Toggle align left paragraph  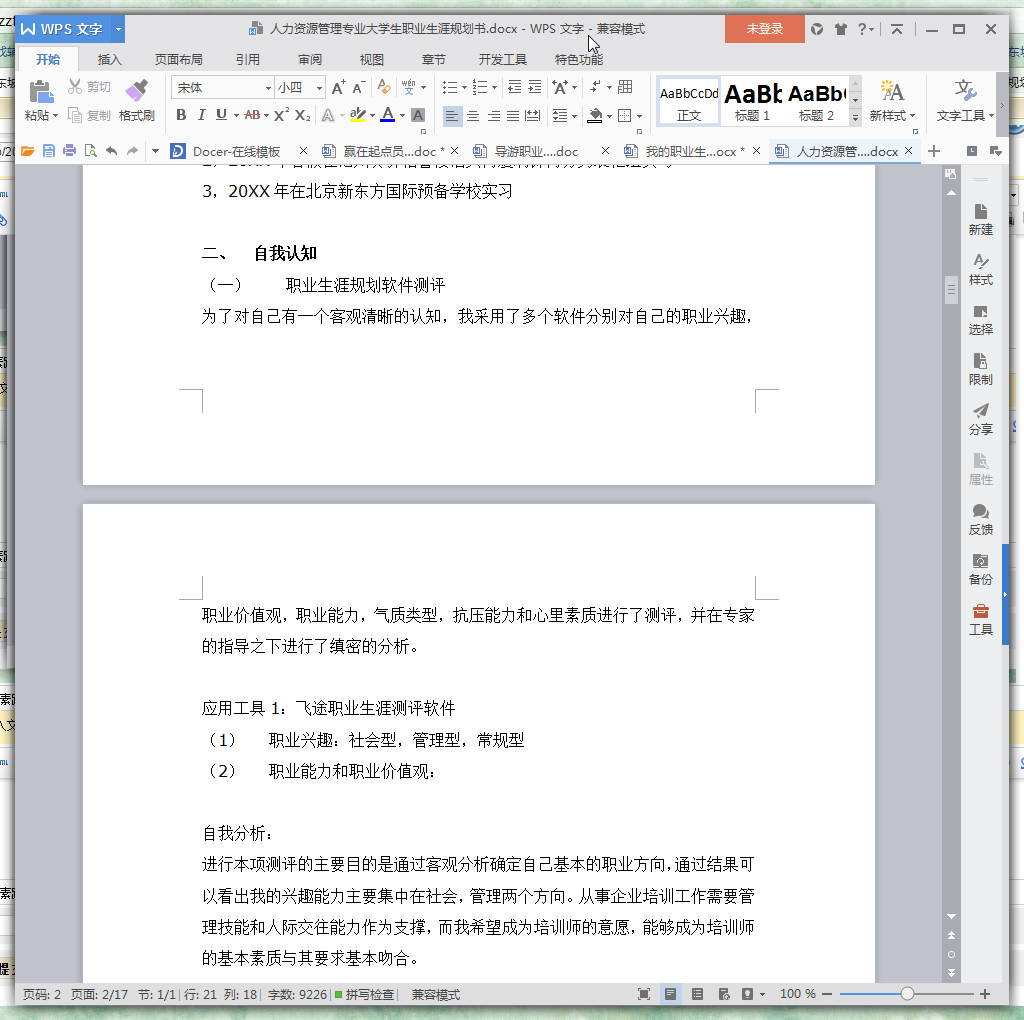[x=452, y=116]
